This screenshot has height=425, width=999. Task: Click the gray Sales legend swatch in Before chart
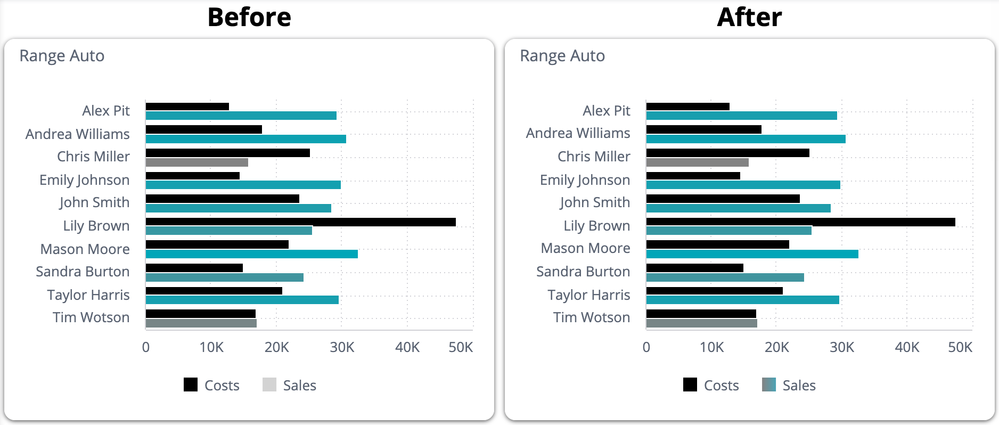click(270, 385)
